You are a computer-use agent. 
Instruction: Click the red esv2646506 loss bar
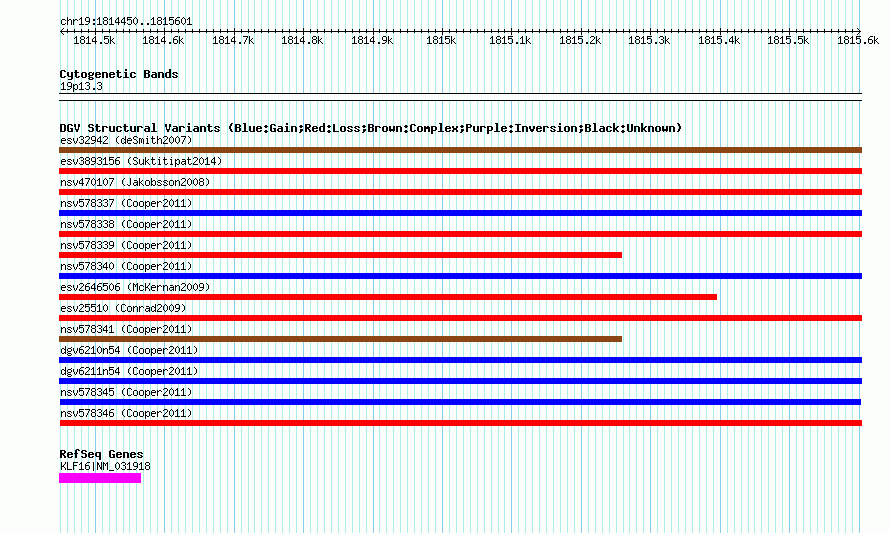pos(388,297)
